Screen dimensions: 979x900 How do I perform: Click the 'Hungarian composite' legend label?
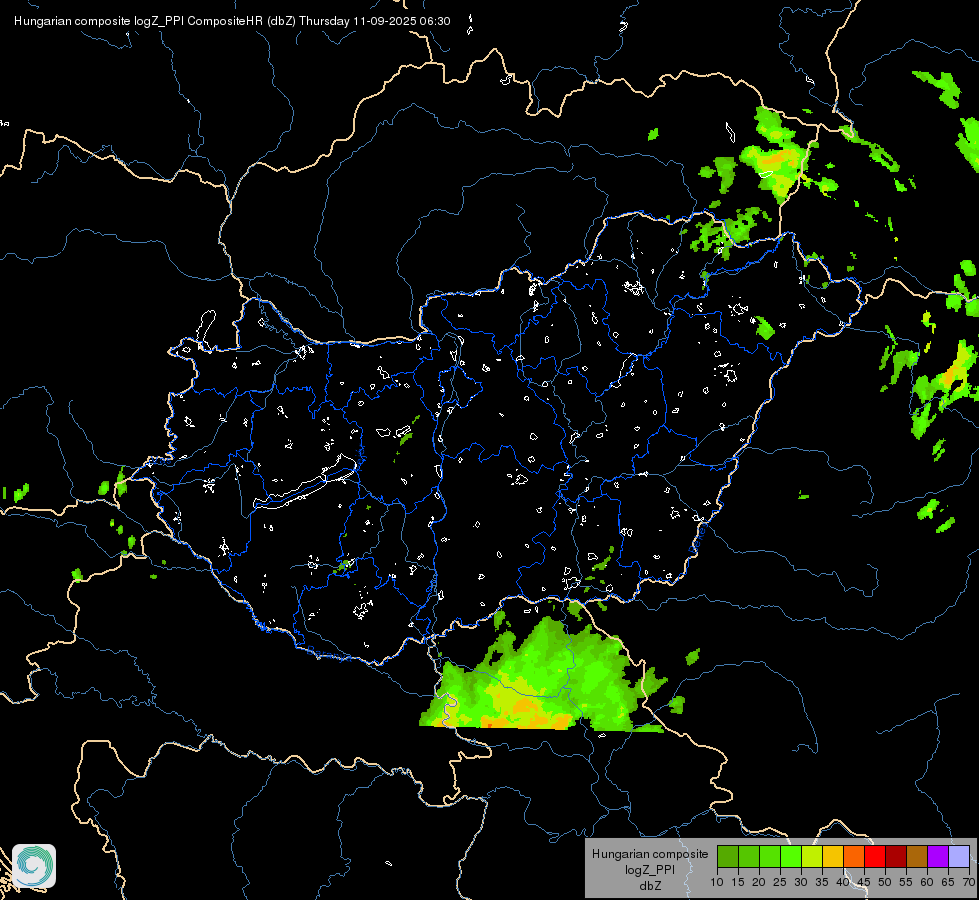tap(650, 854)
